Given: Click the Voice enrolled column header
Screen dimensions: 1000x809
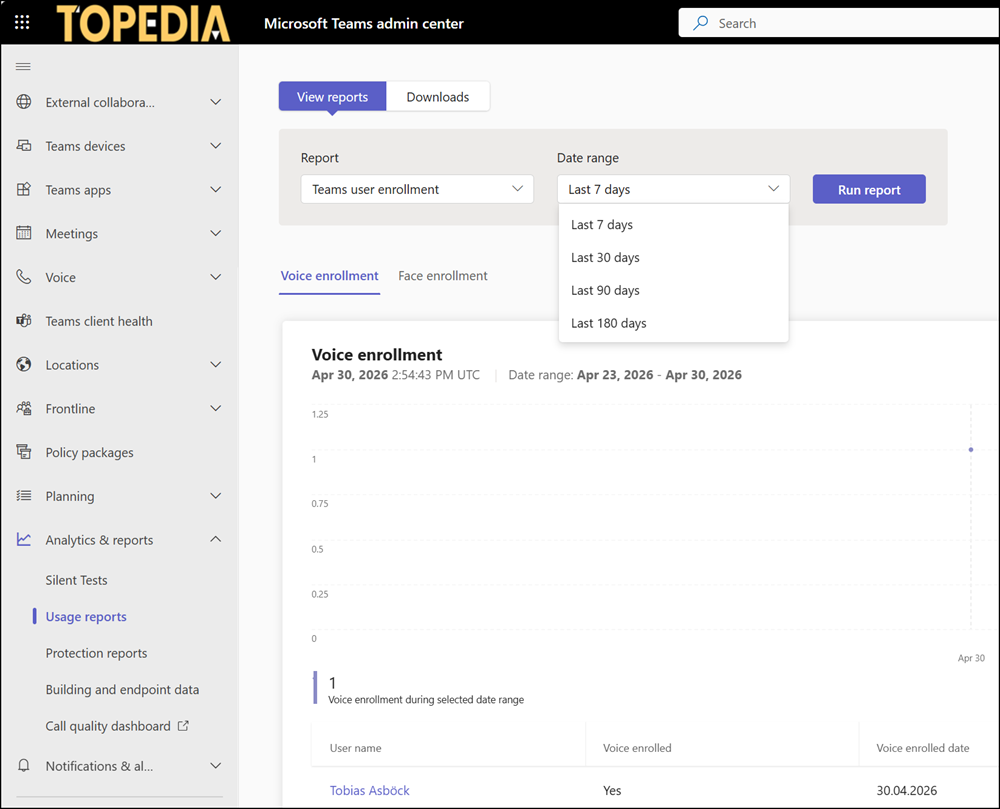Looking at the screenshot, I should 637,748.
